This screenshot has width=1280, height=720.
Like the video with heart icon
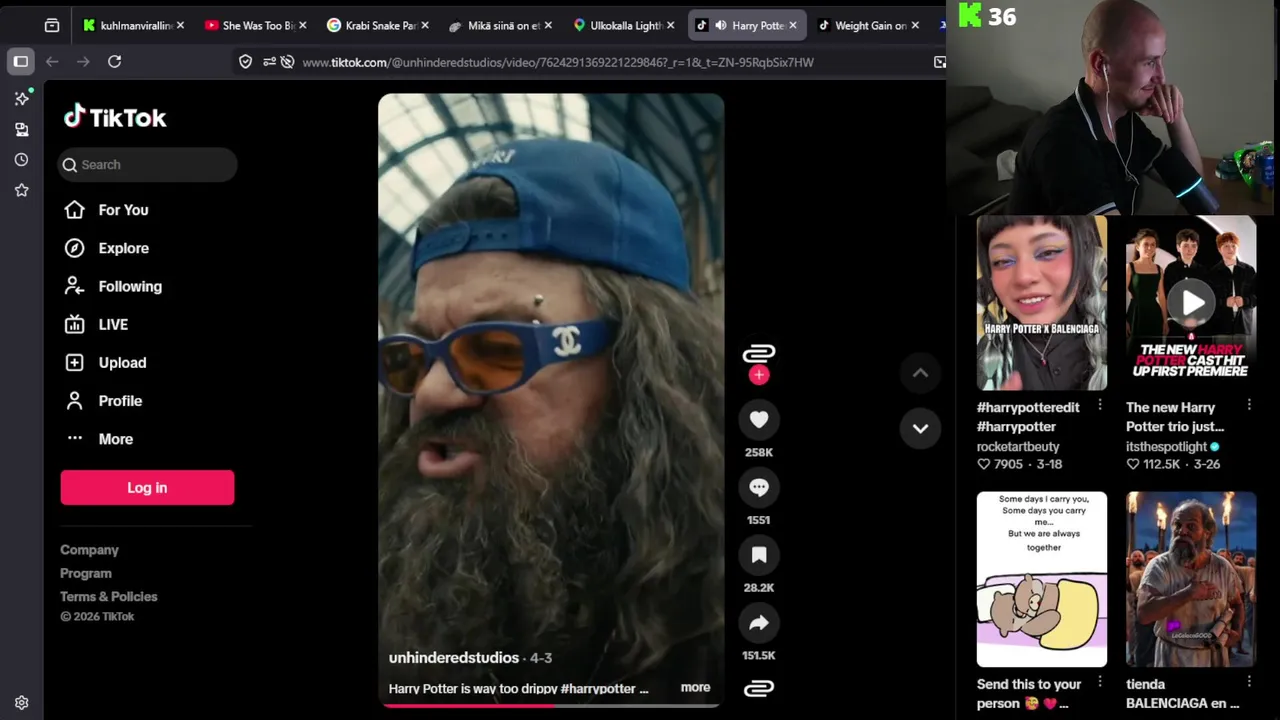pos(759,420)
